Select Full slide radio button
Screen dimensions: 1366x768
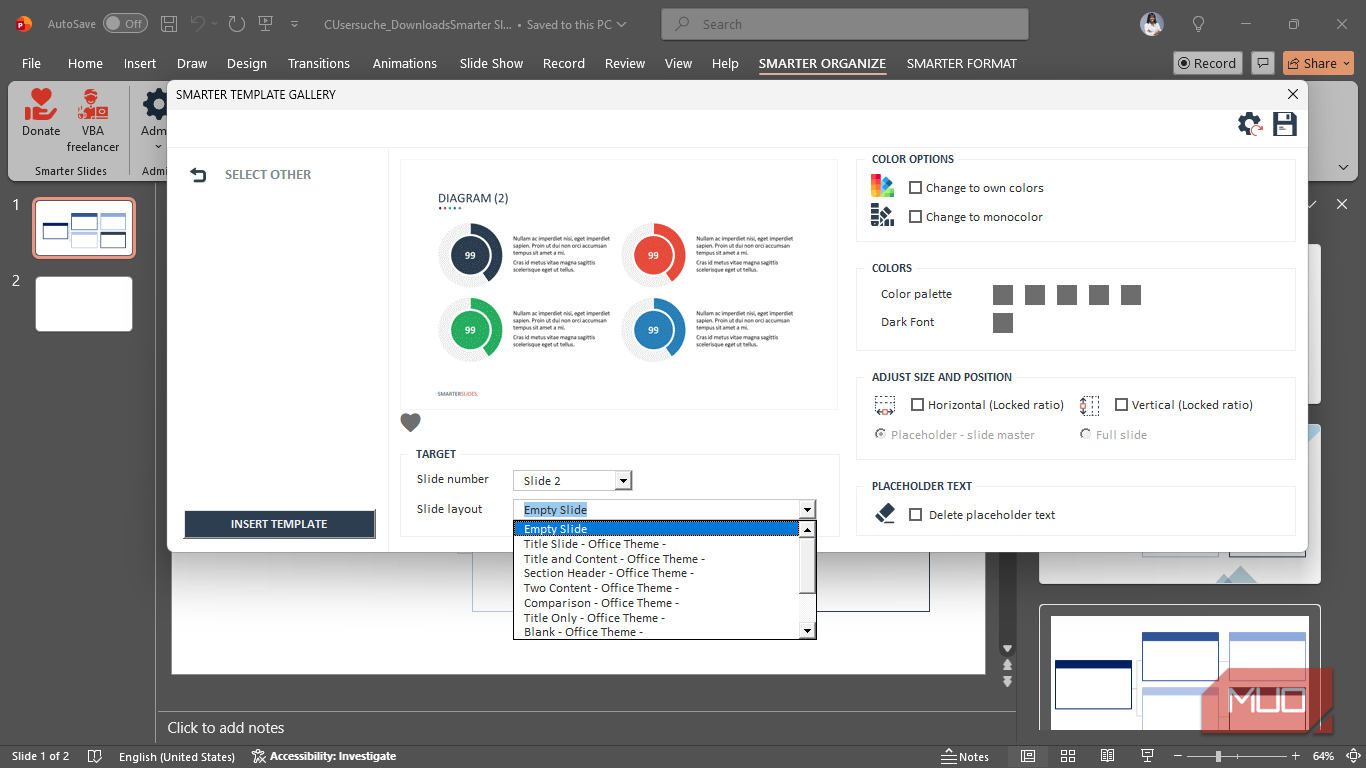coord(1085,434)
